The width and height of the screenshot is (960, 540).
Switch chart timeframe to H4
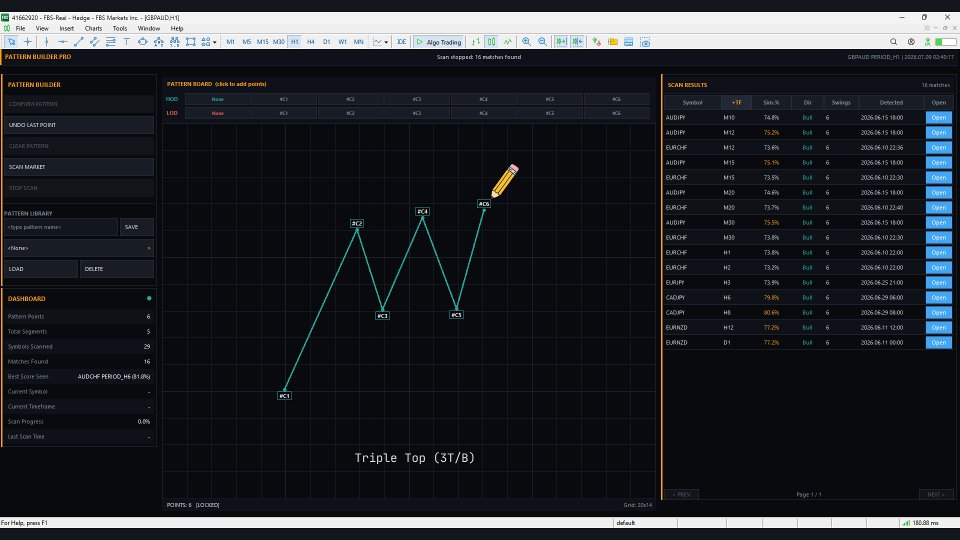[x=310, y=42]
